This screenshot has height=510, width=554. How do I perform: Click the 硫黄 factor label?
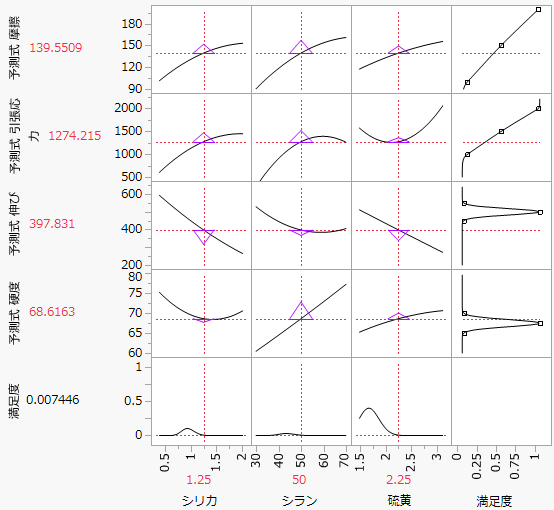(x=399, y=501)
